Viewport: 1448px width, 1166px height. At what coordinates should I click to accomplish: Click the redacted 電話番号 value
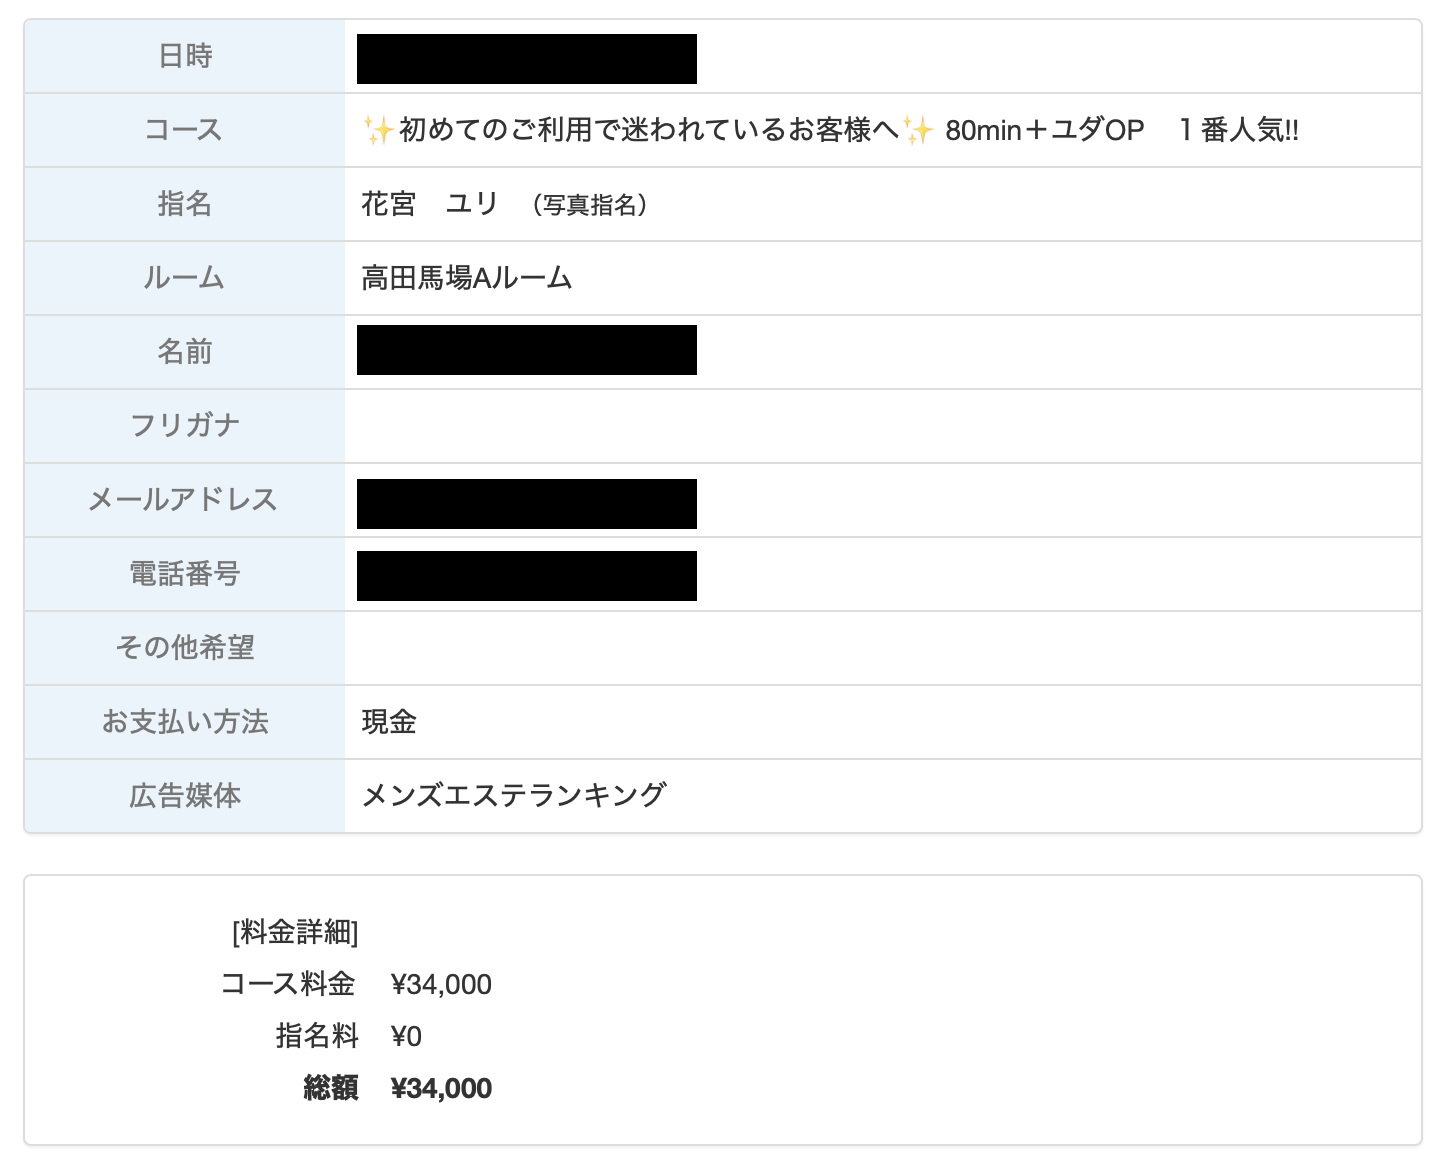click(526, 576)
